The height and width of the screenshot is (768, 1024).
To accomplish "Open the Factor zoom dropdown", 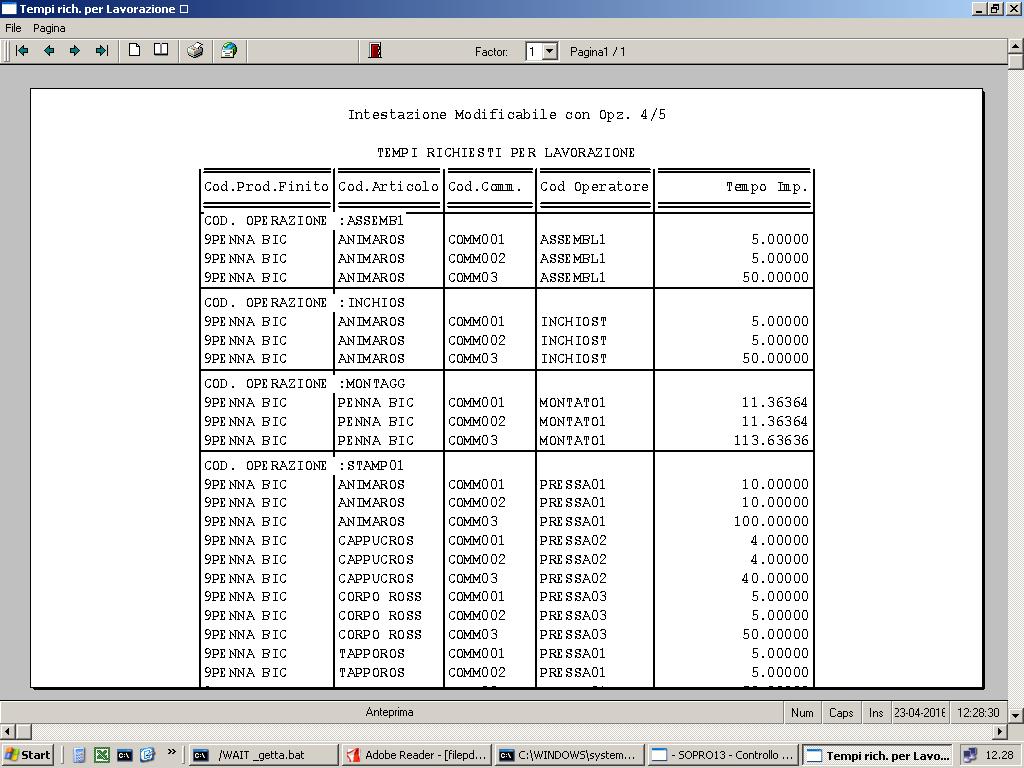I will coord(550,52).
